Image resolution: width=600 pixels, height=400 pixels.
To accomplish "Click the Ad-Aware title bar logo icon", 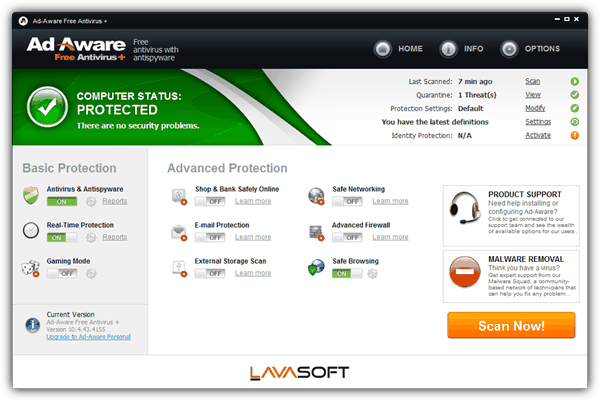I will coord(23,21).
